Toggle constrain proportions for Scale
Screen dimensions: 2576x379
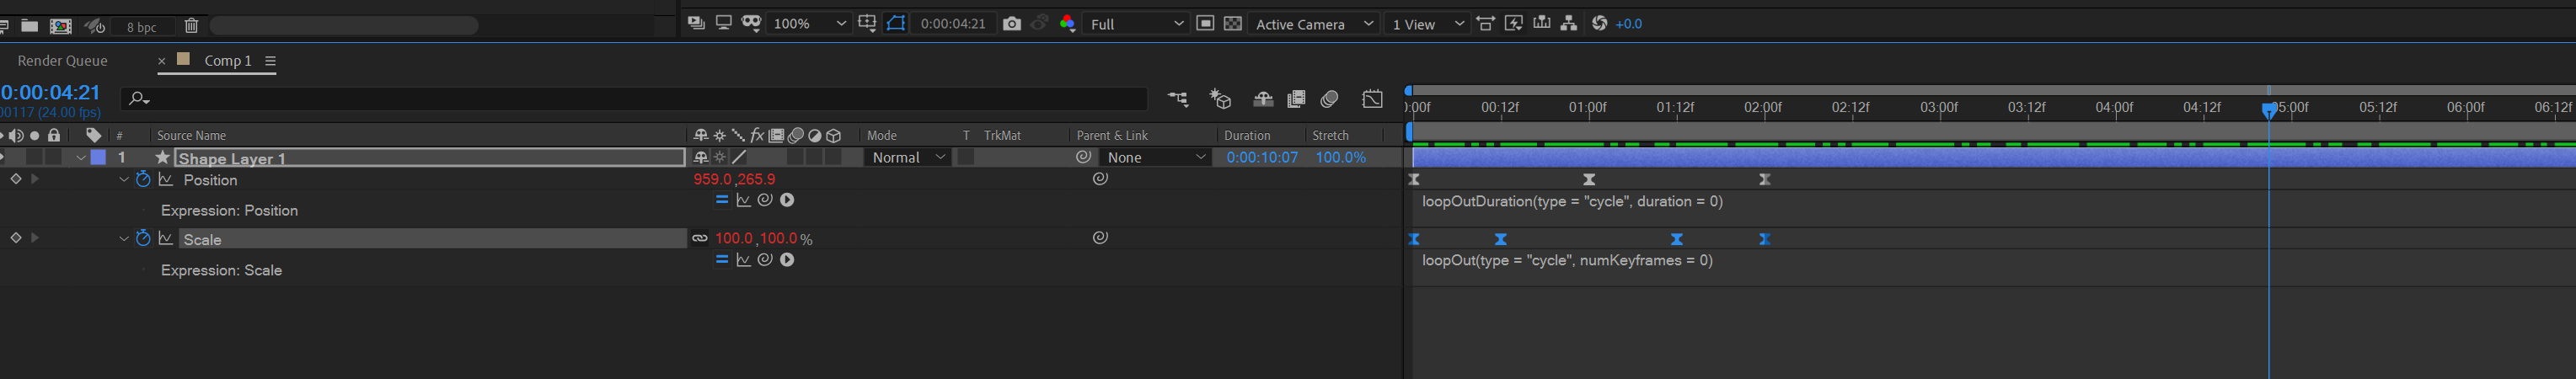(x=700, y=238)
